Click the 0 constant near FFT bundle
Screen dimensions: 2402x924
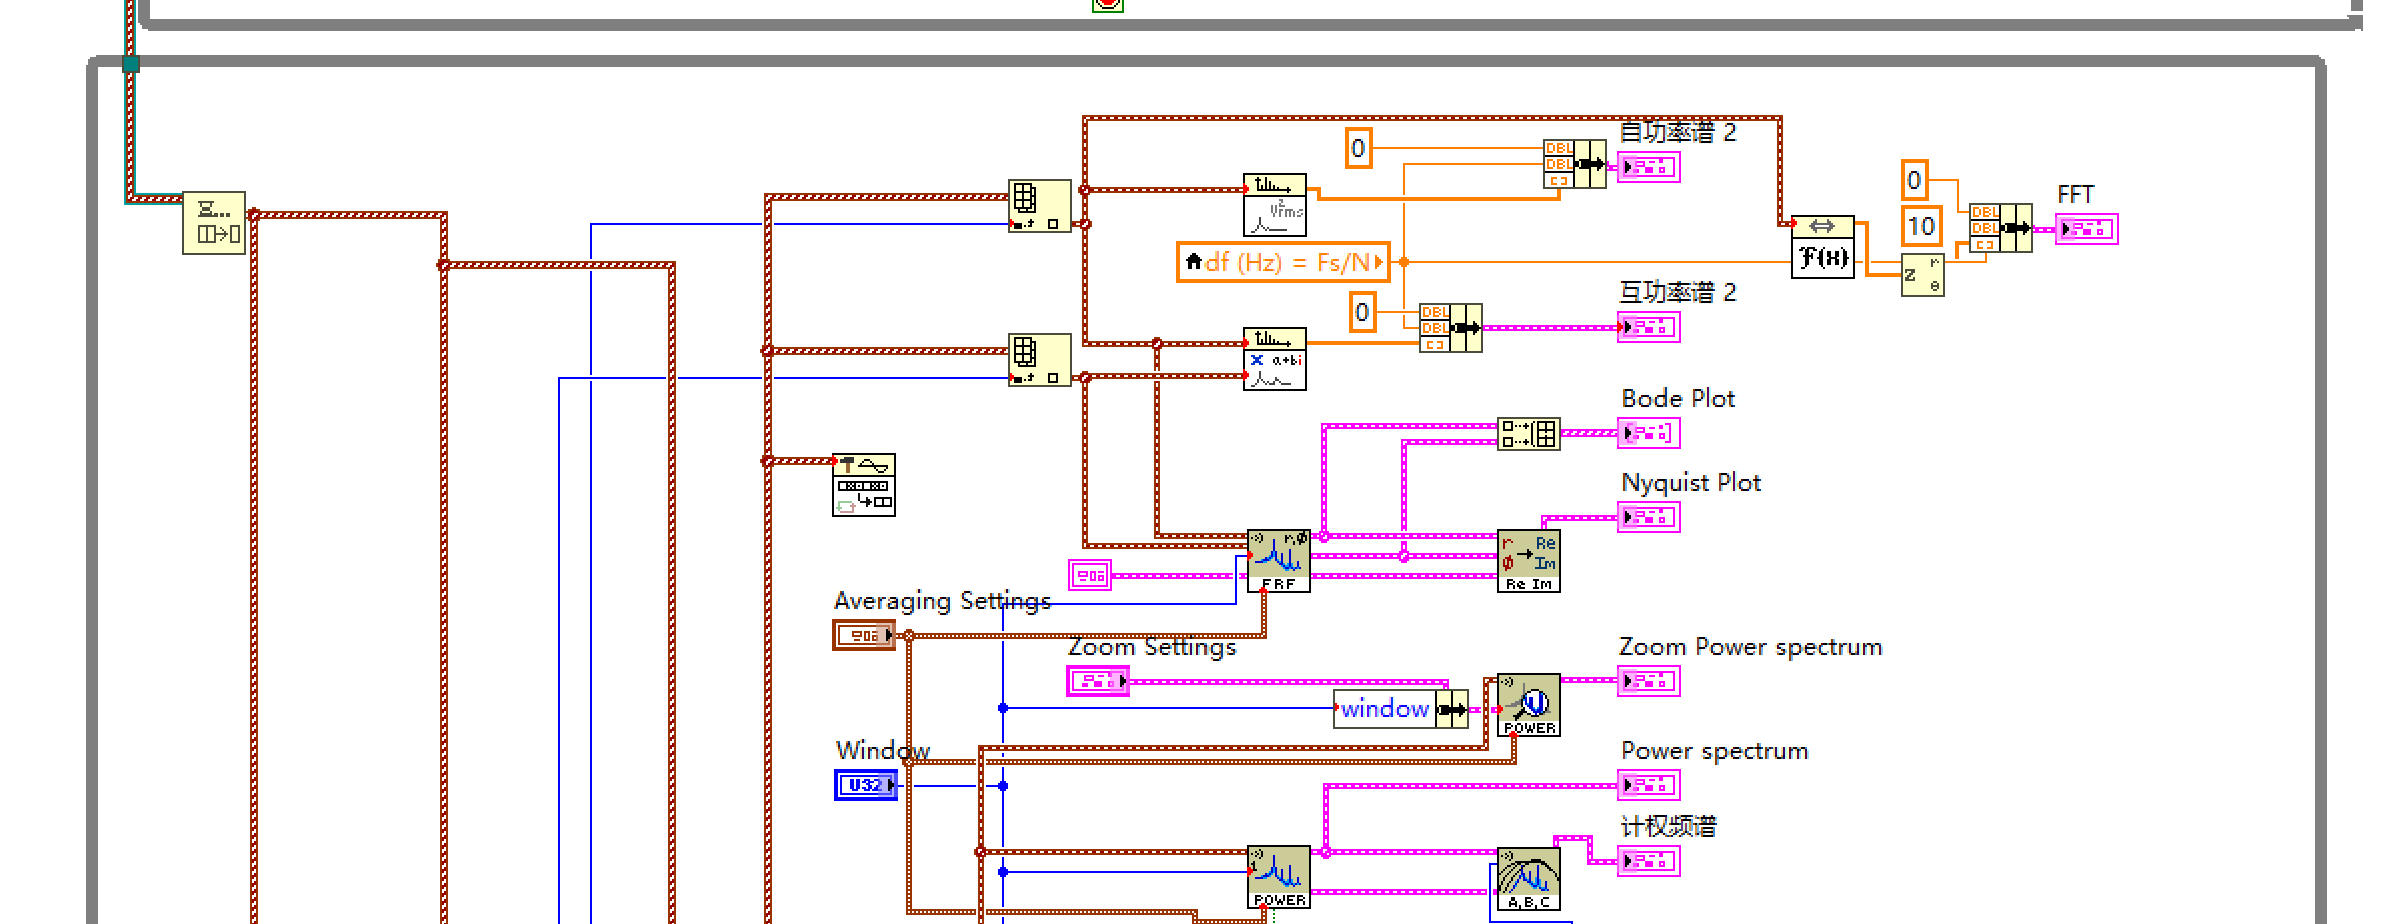point(1914,180)
